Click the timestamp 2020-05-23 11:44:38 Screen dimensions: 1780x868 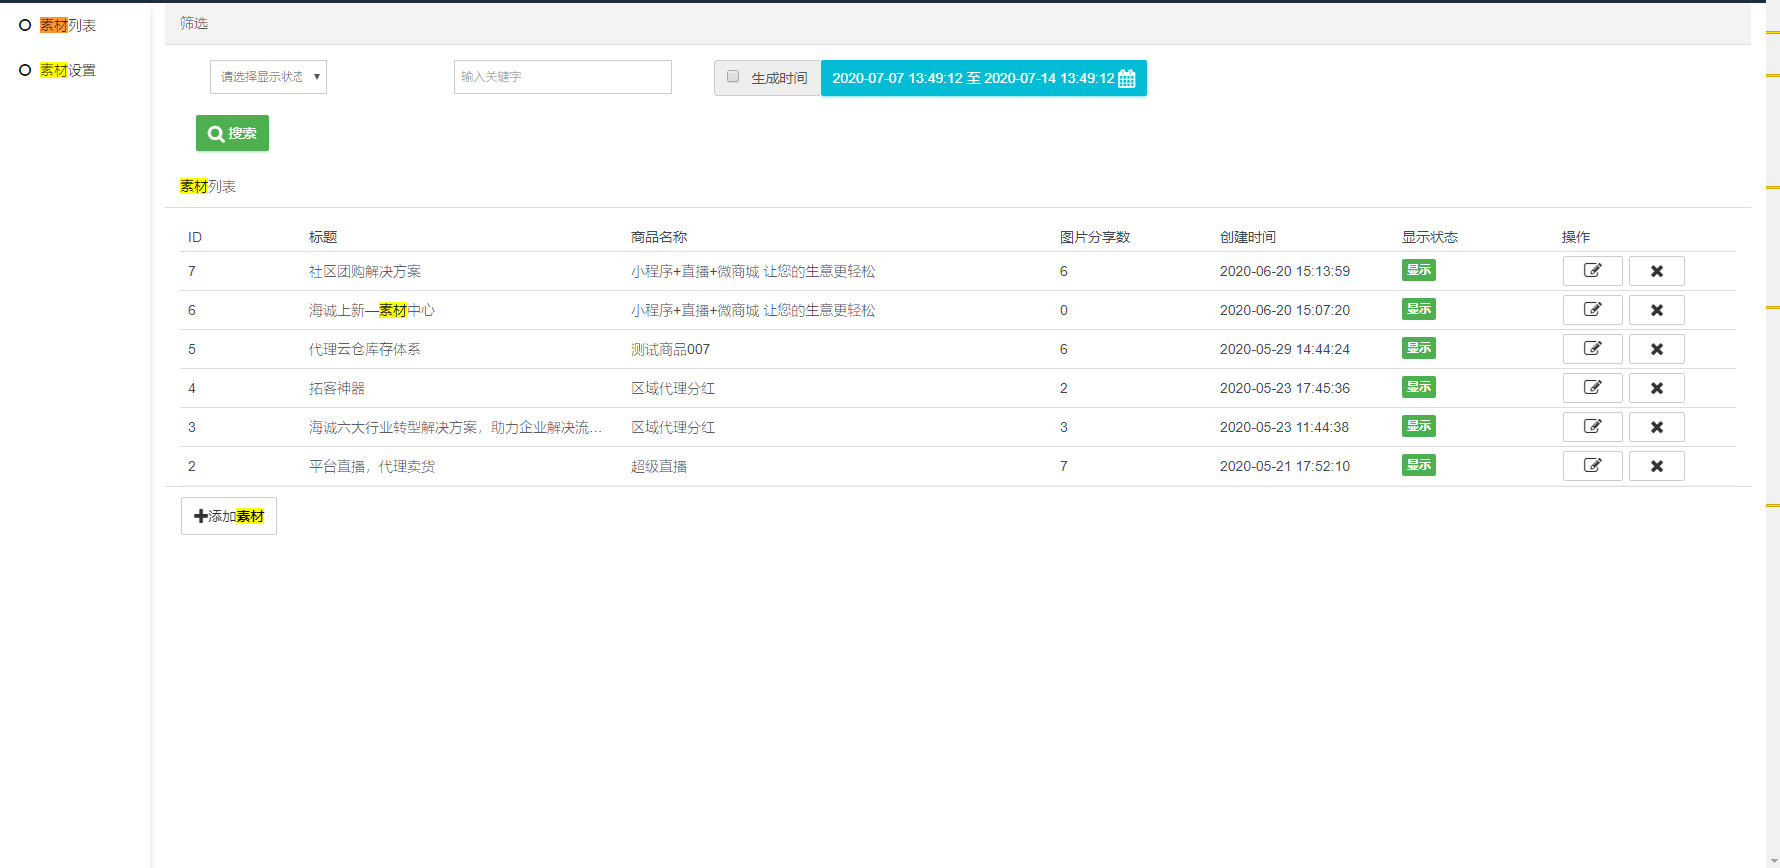[x=1285, y=427]
